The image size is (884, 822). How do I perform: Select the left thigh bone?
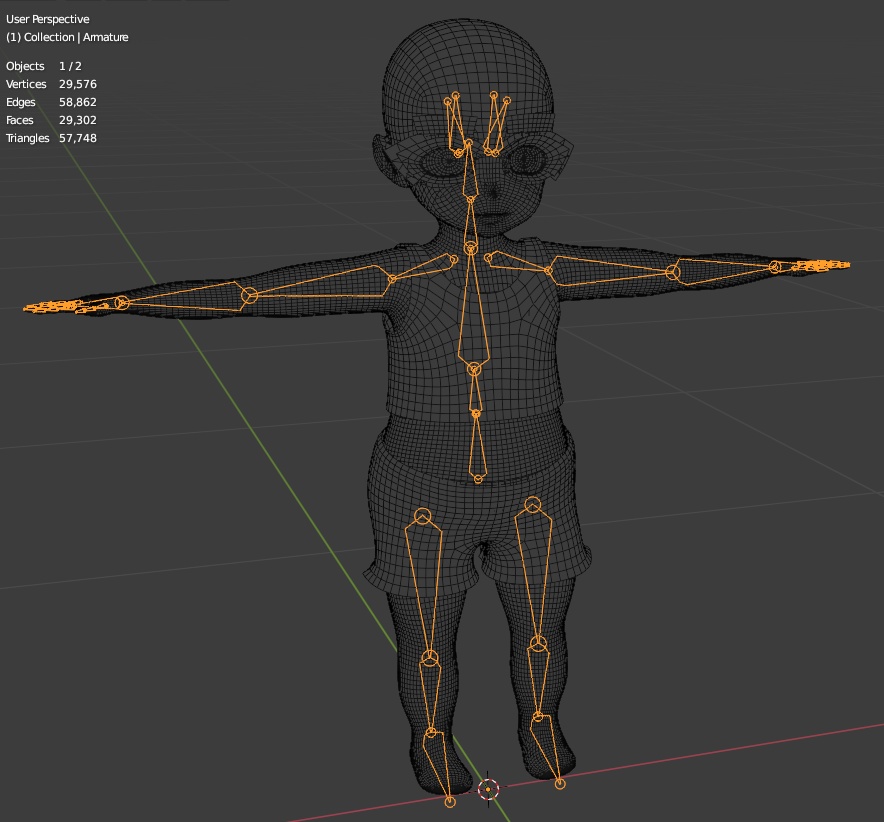click(535, 570)
